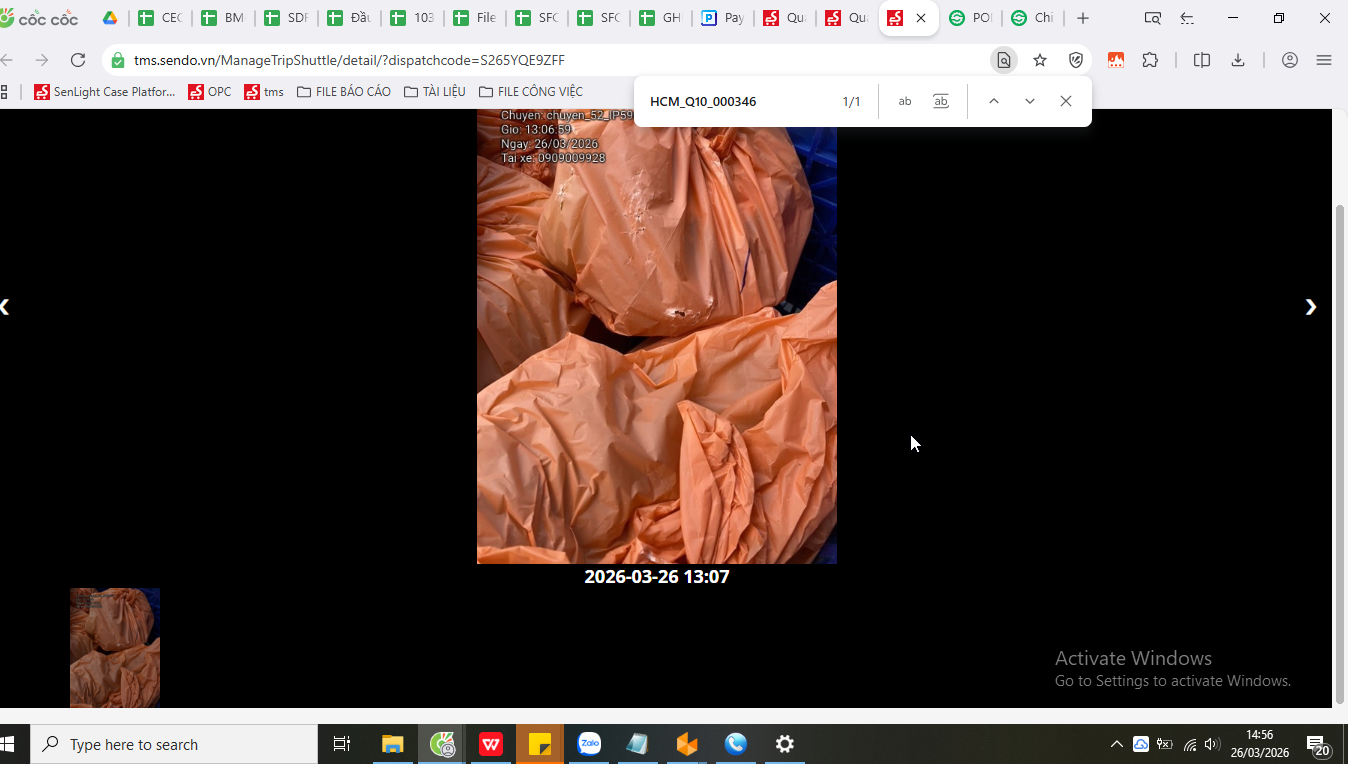1348x764 pixels.
Task: Open the tms bookmark
Action: tap(264, 91)
